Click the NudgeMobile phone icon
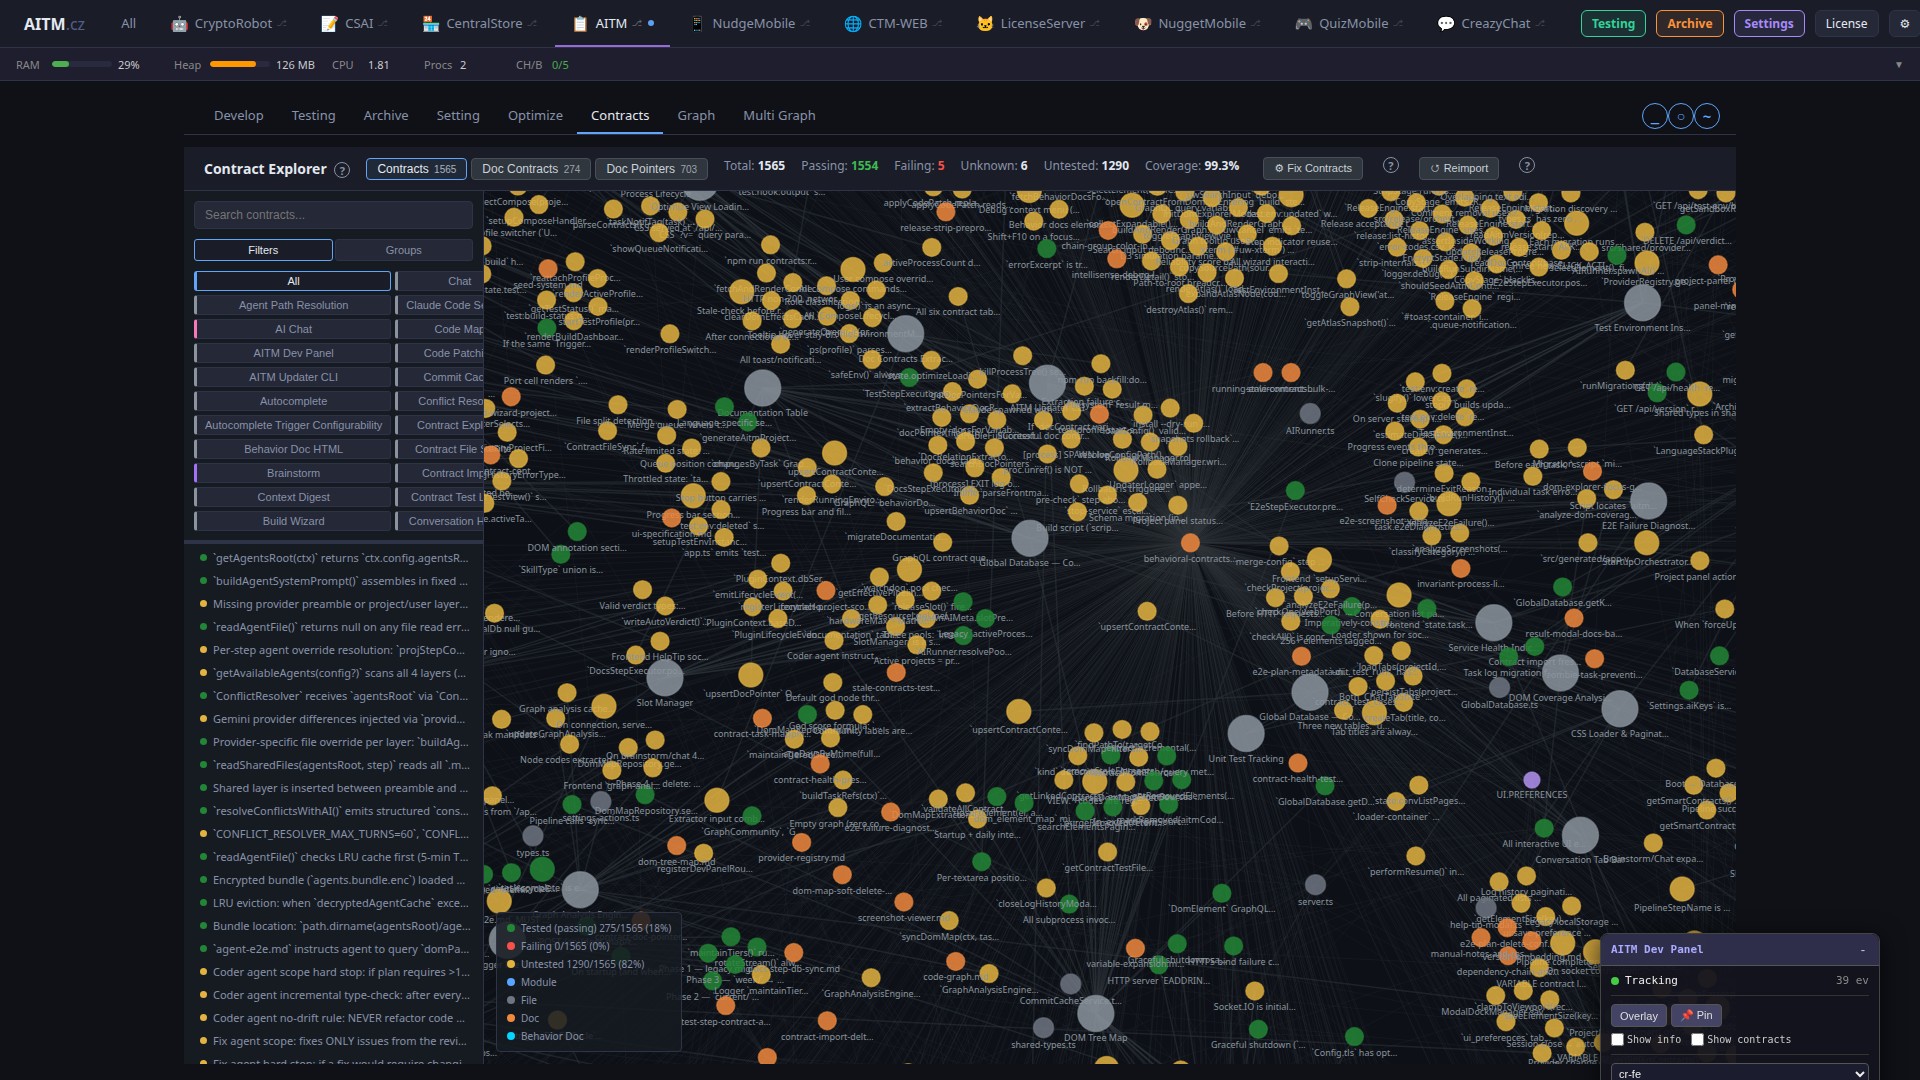Screen dimensions: 1920x1080 tap(697, 23)
